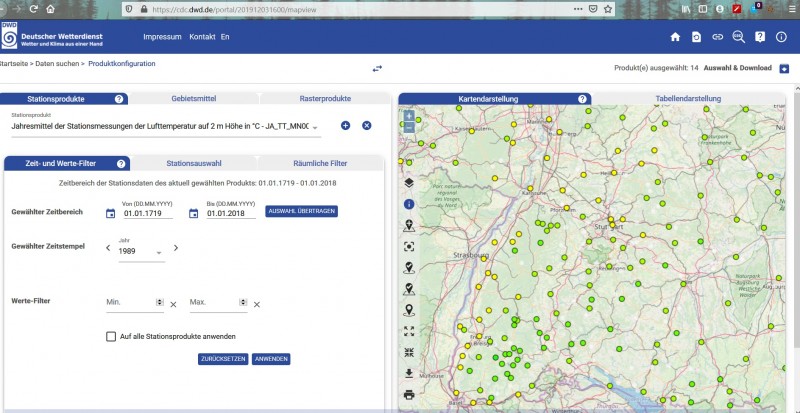
Task: Click the layers icon on the map
Action: pyautogui.click(x=409, y=183)
